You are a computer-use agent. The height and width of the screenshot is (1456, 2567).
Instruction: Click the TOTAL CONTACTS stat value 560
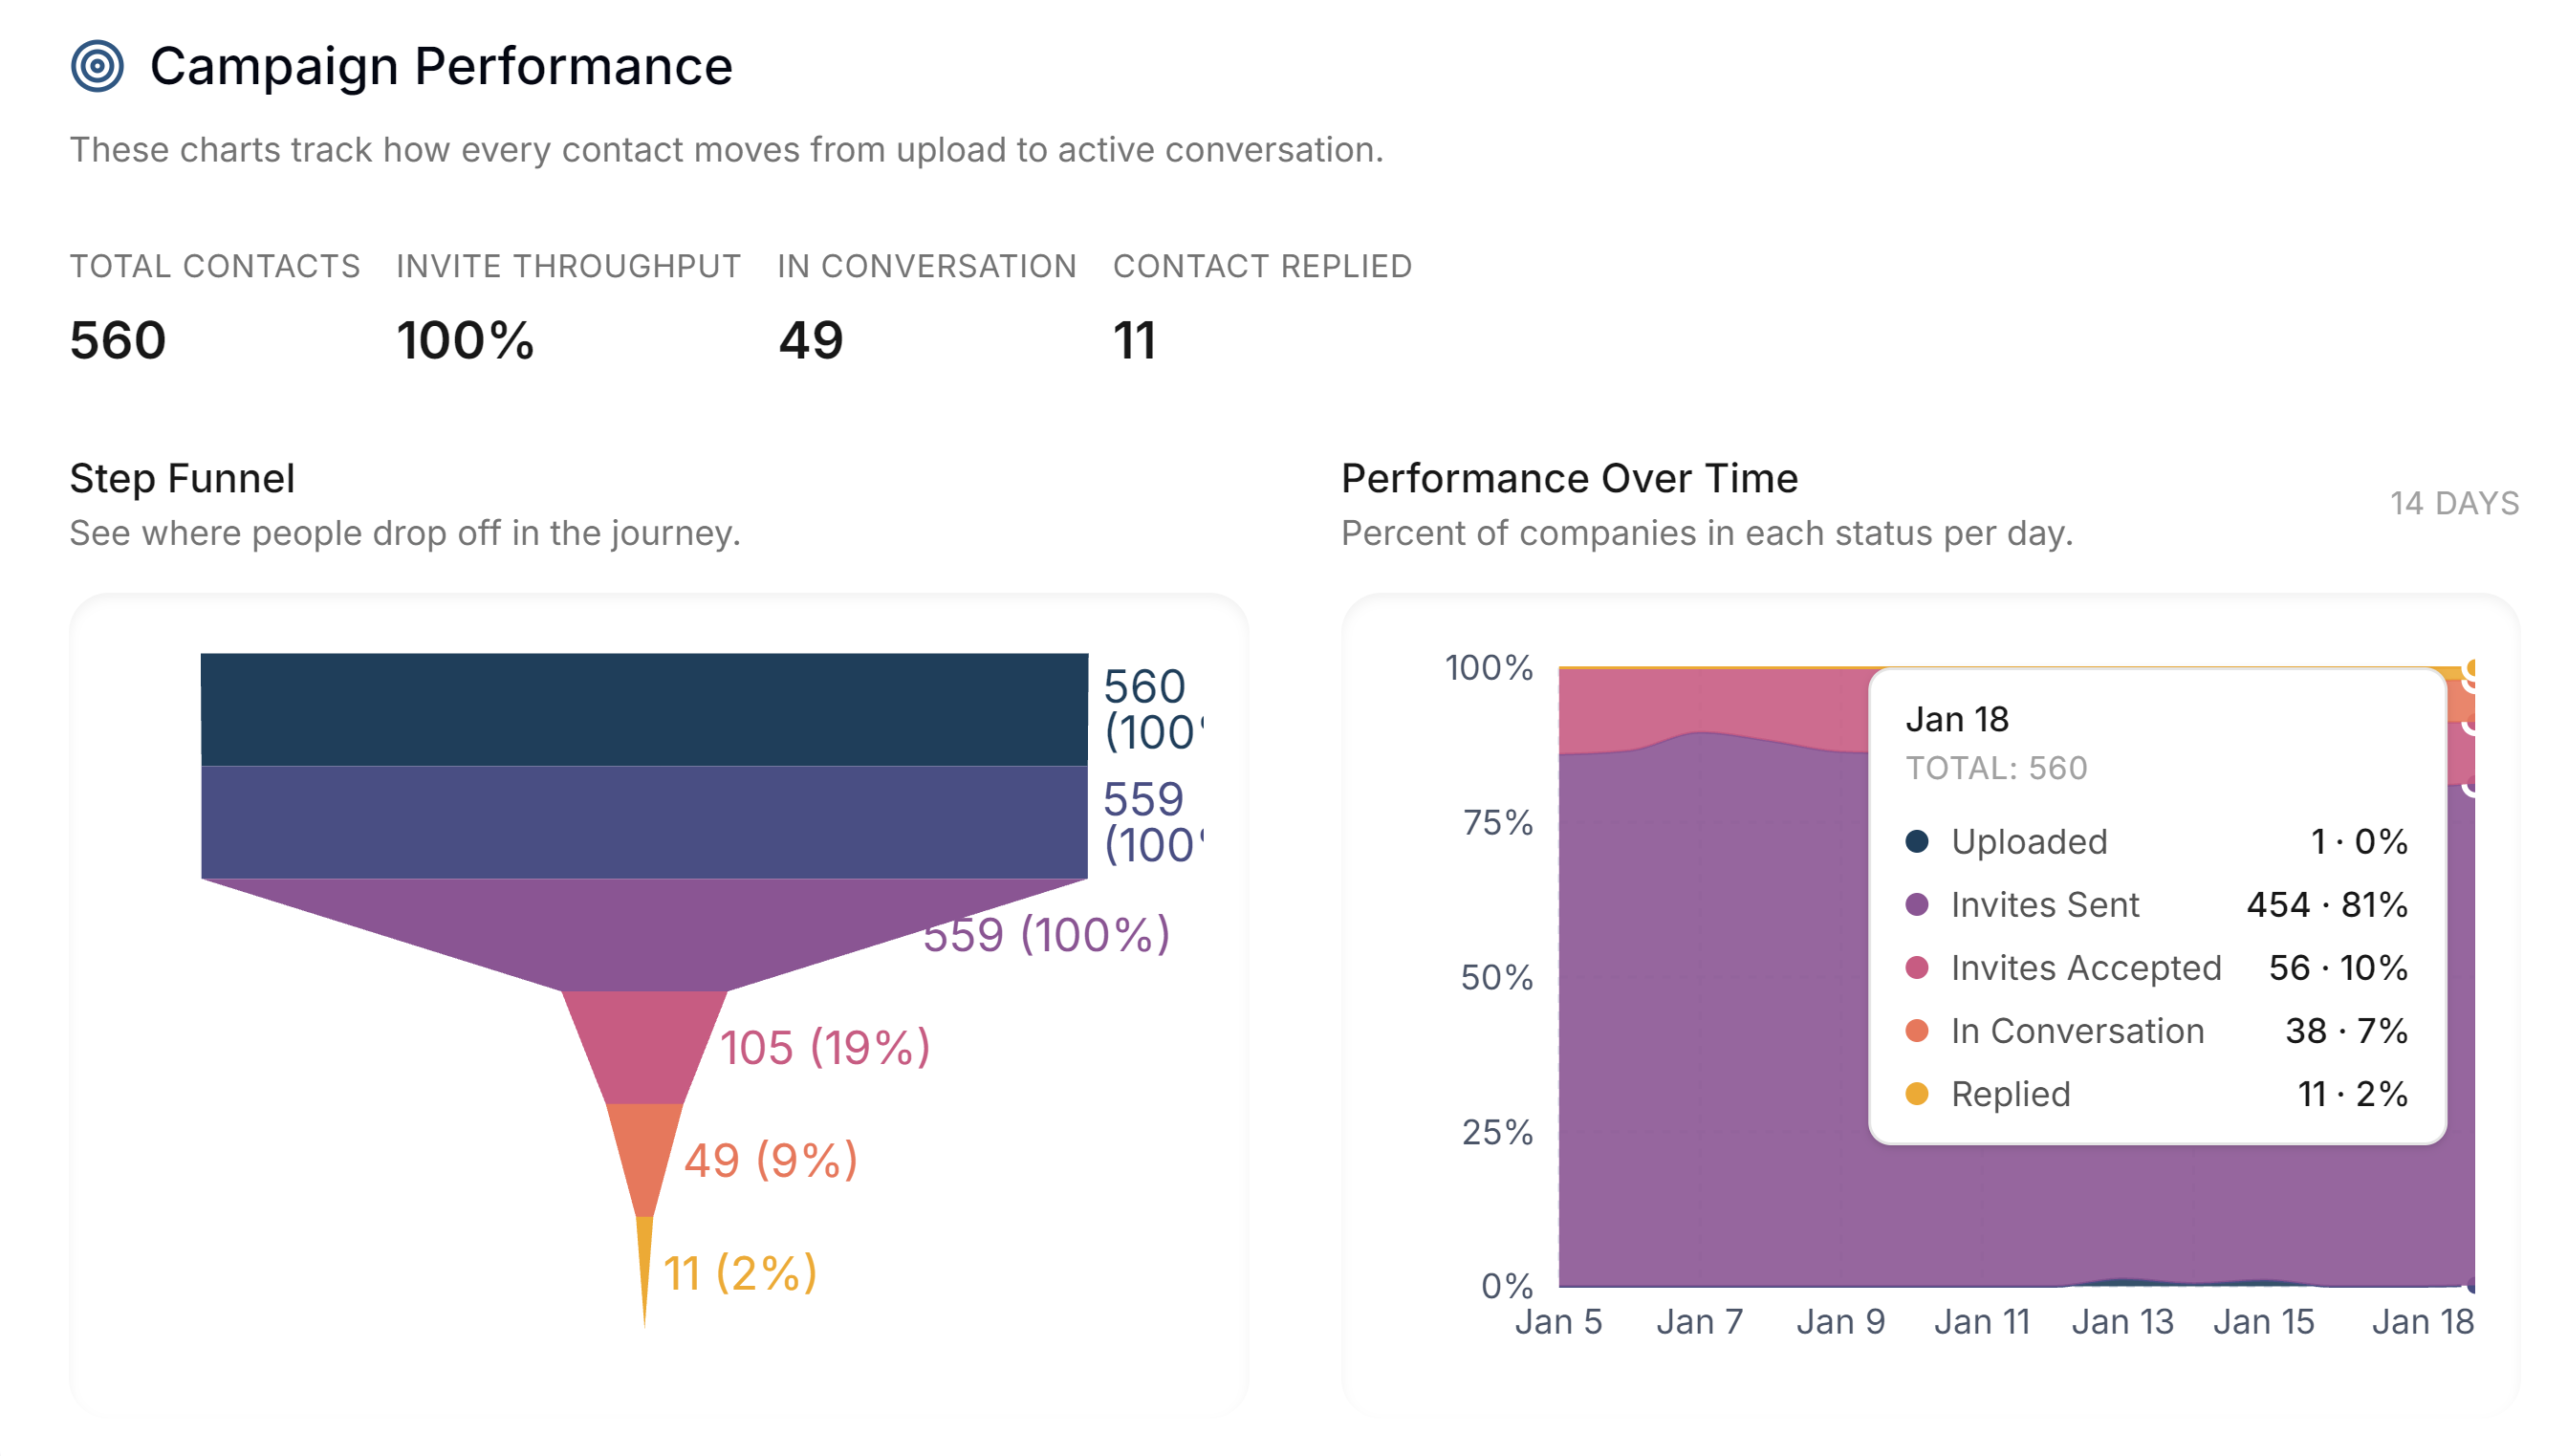pyautogui.click(x=117, y=340)
